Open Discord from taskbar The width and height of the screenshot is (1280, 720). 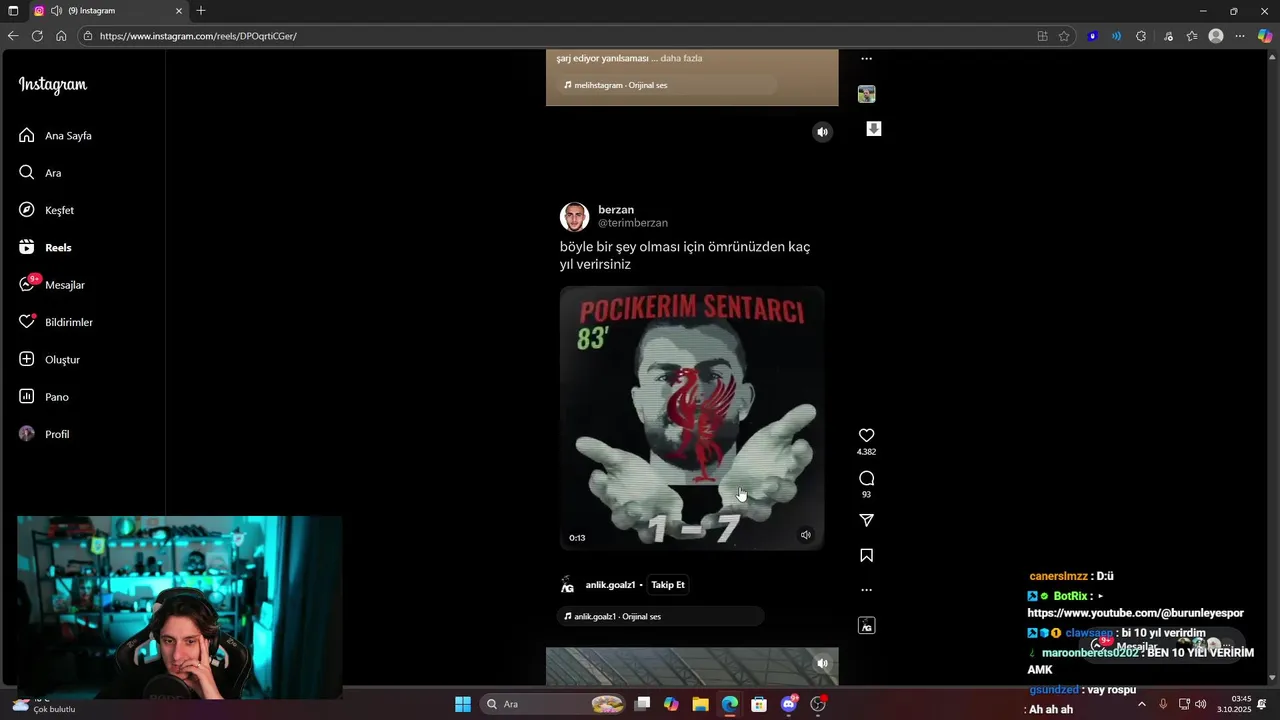point(789,704)
